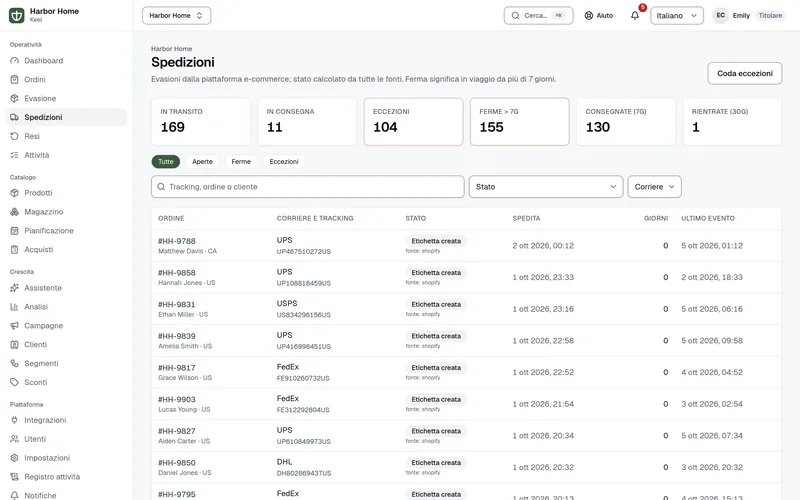Click Etichetta creata badge for #HH-9788

coord(436,241)
